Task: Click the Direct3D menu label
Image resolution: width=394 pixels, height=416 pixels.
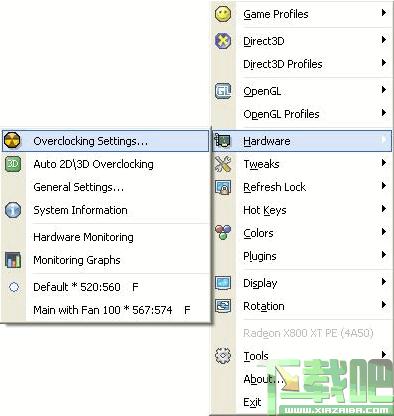Action: (x=264, y=41)
